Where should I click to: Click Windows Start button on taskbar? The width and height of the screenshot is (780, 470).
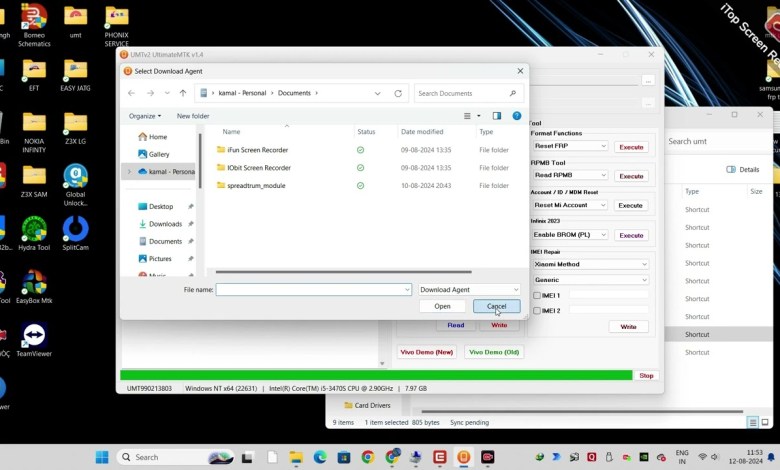pos(102,457)
